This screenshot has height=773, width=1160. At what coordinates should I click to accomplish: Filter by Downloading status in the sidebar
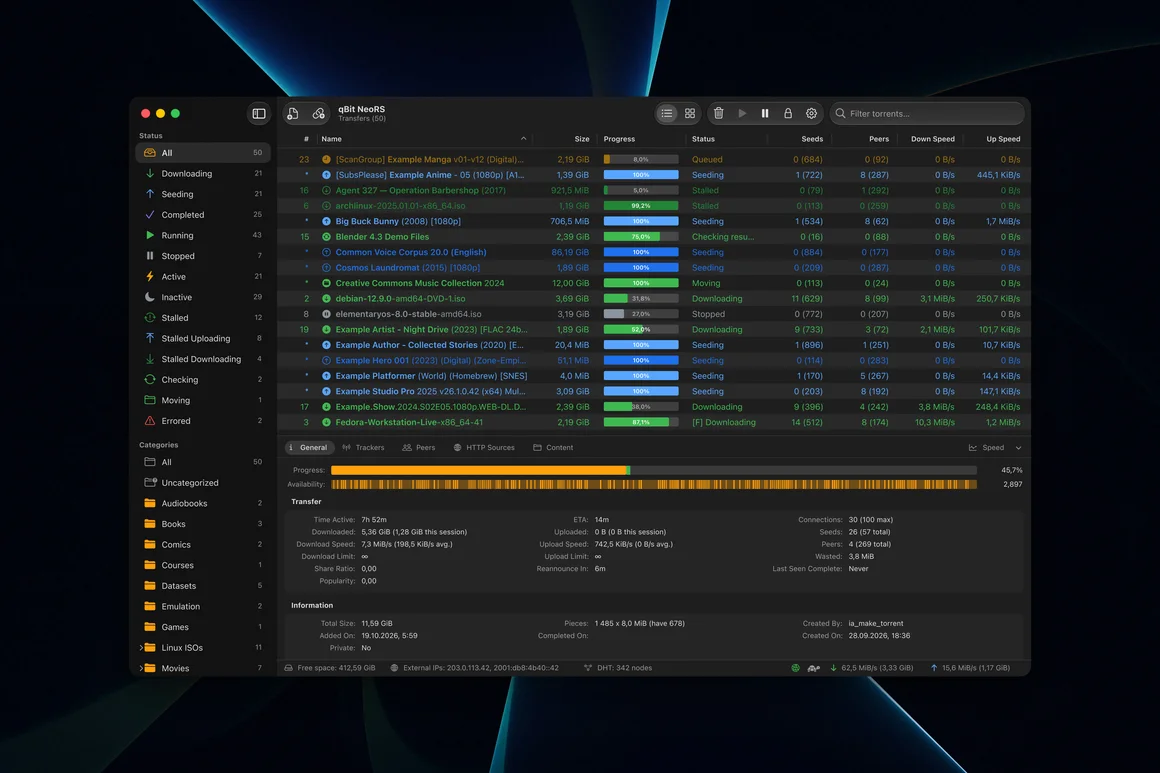[203, 173]
